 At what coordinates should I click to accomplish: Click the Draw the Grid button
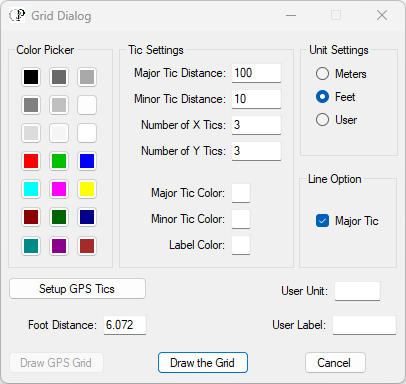point(203,363)
